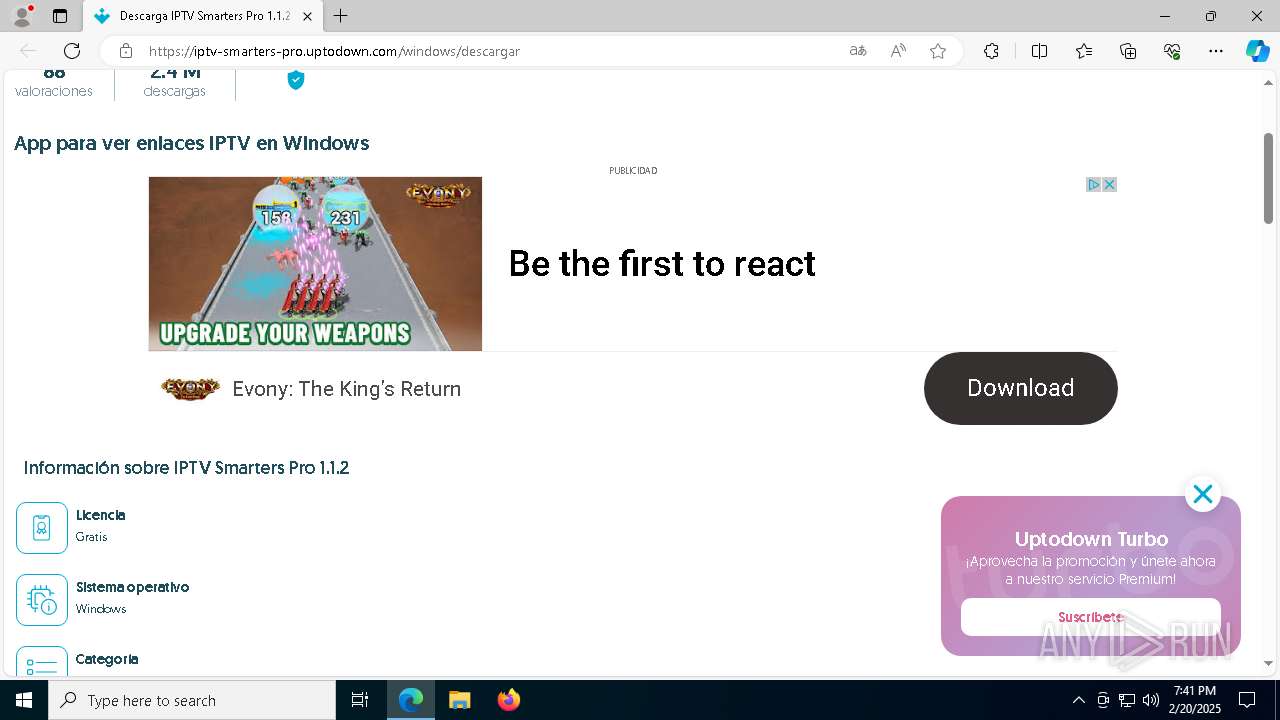Show hidden system tray icons
This screenshot has width=1280, height=720.
tap(1078, 700)
